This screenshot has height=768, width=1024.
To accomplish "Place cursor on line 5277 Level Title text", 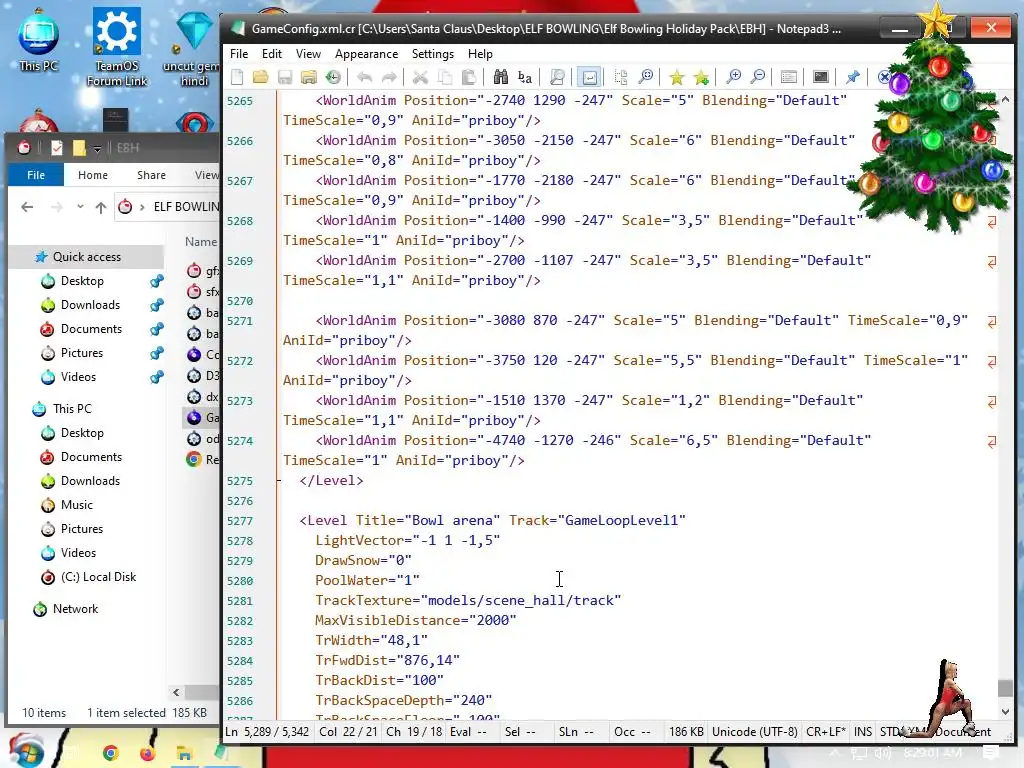I will pyautogui.click(x=492, y=520).
